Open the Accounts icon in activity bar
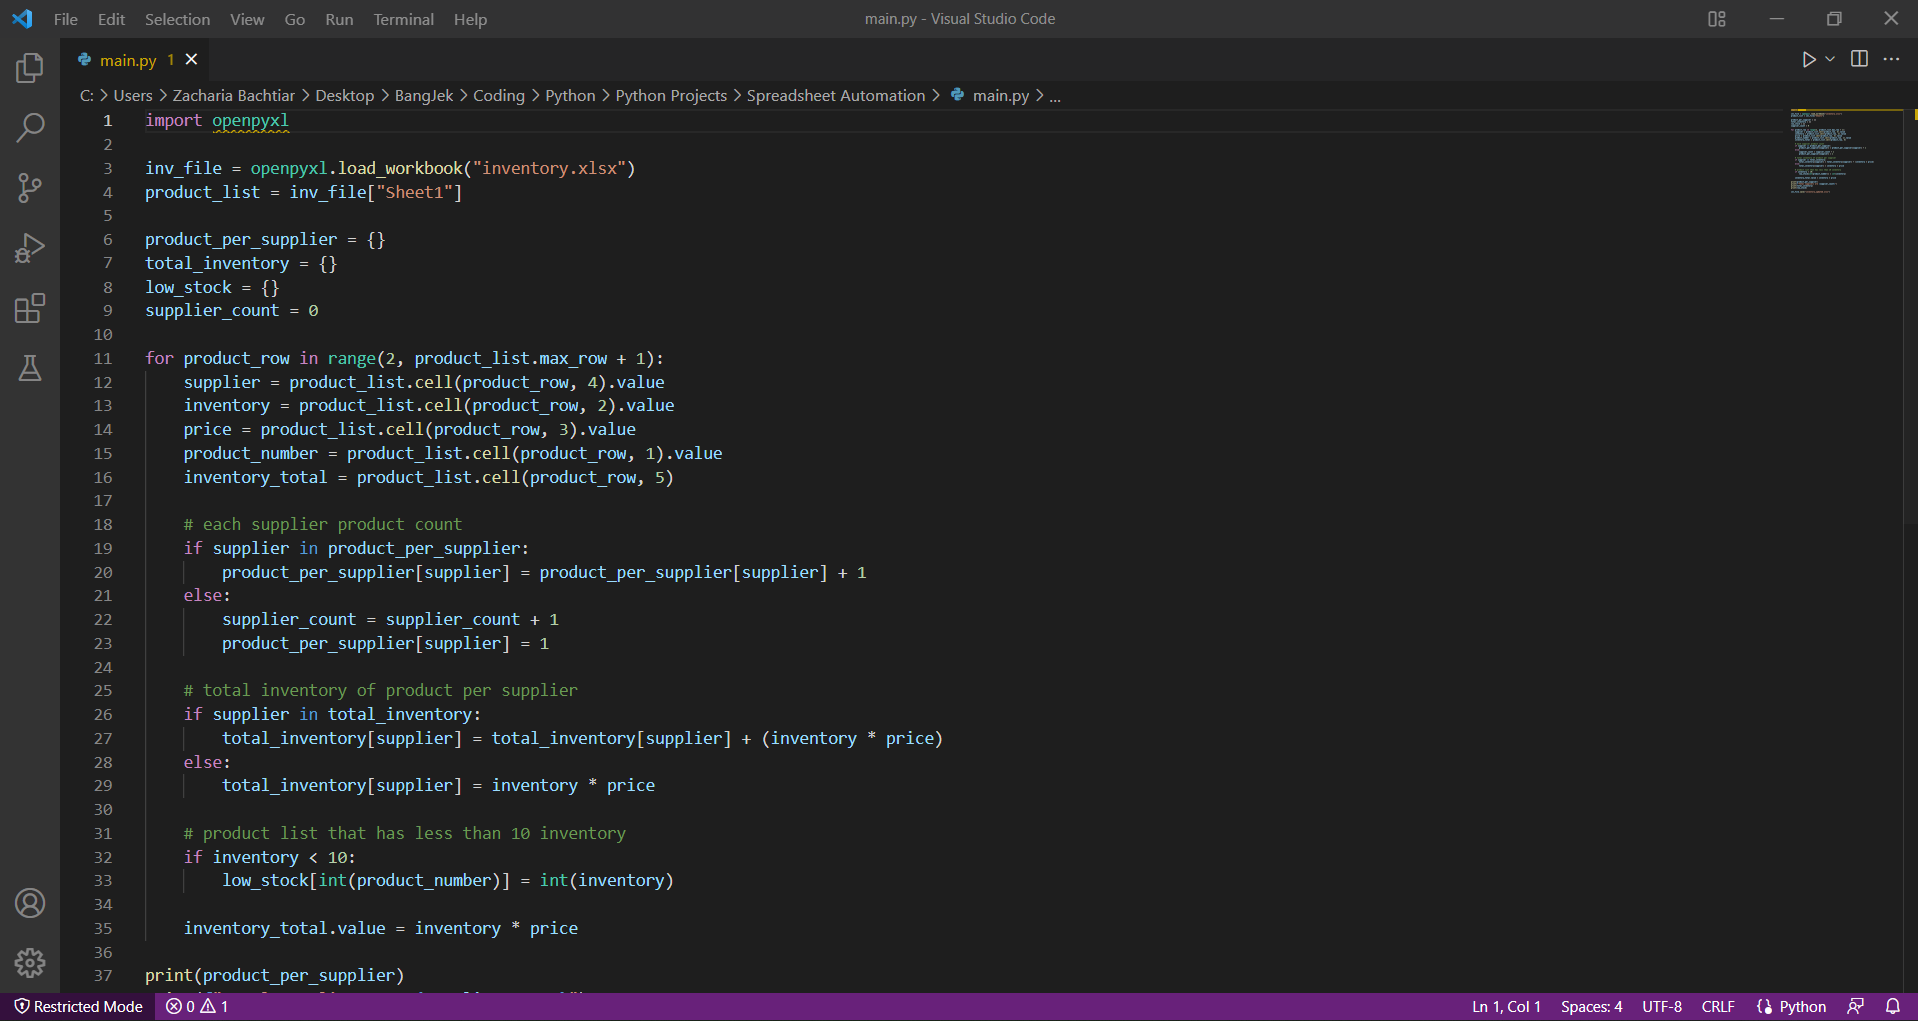Viewport: 1918px width, 1021px height. tap(30, 903)
